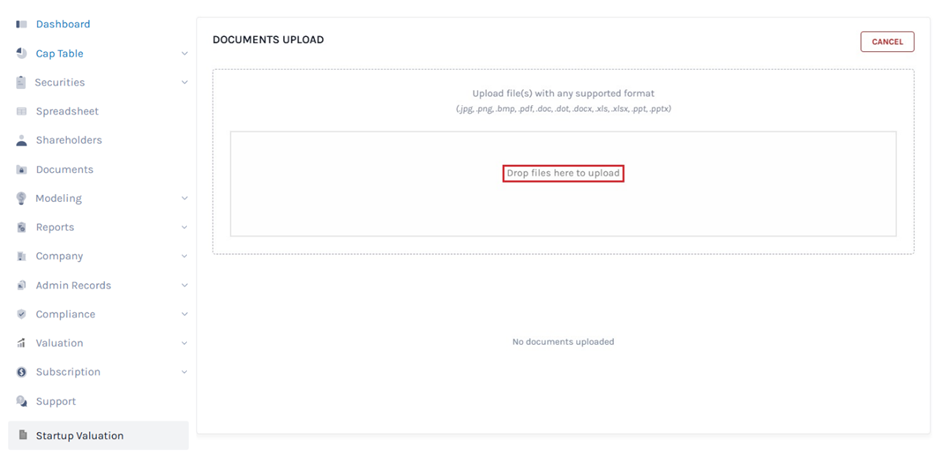
Task: Open the Spreadsheet menu item
Action: click(67, 111)
